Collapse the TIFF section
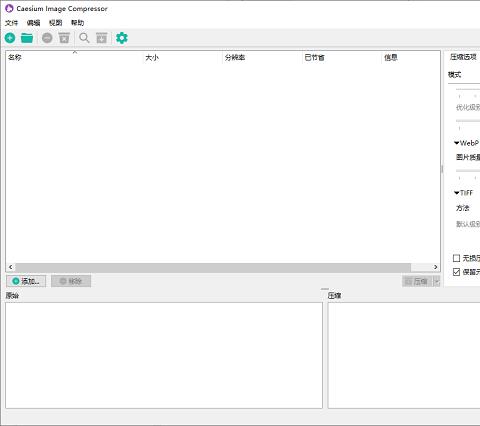The width and height of the screenshot is (480, 426). pos(457,193)
